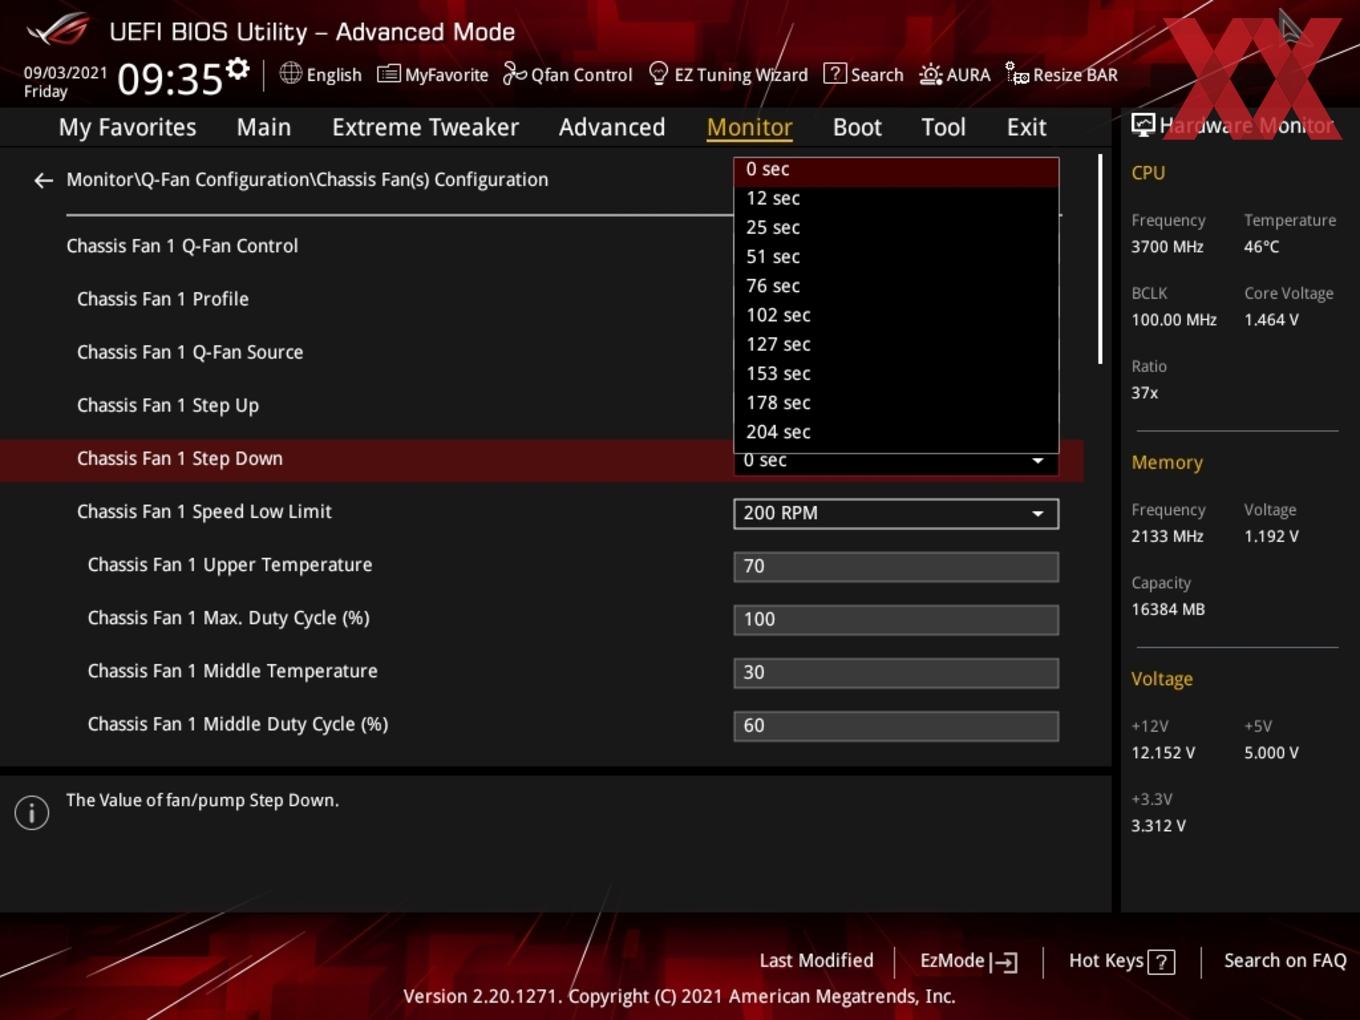Viewport: 1360px width, 1020px height.
Task: Open the Exit tab
Action: click(x=1026, y=127)
